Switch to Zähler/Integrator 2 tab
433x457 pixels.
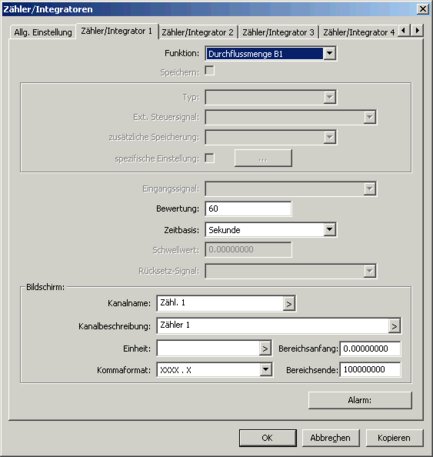[197, 32]
